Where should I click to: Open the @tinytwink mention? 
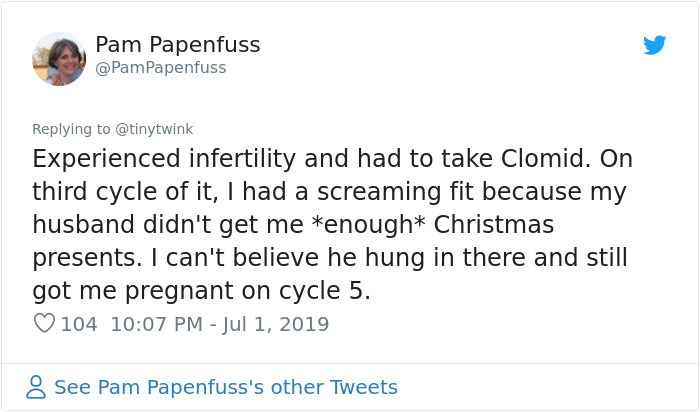pyautogui.click(x=153, y=129)
